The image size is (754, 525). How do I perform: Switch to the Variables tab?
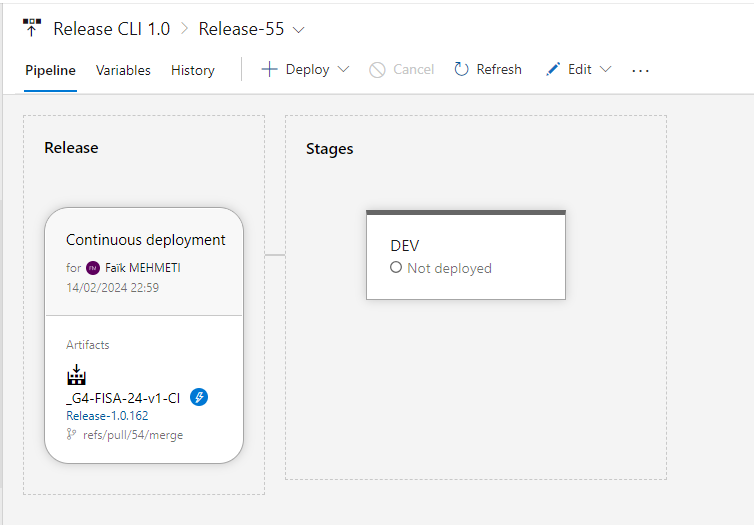(x=123, y=70)
